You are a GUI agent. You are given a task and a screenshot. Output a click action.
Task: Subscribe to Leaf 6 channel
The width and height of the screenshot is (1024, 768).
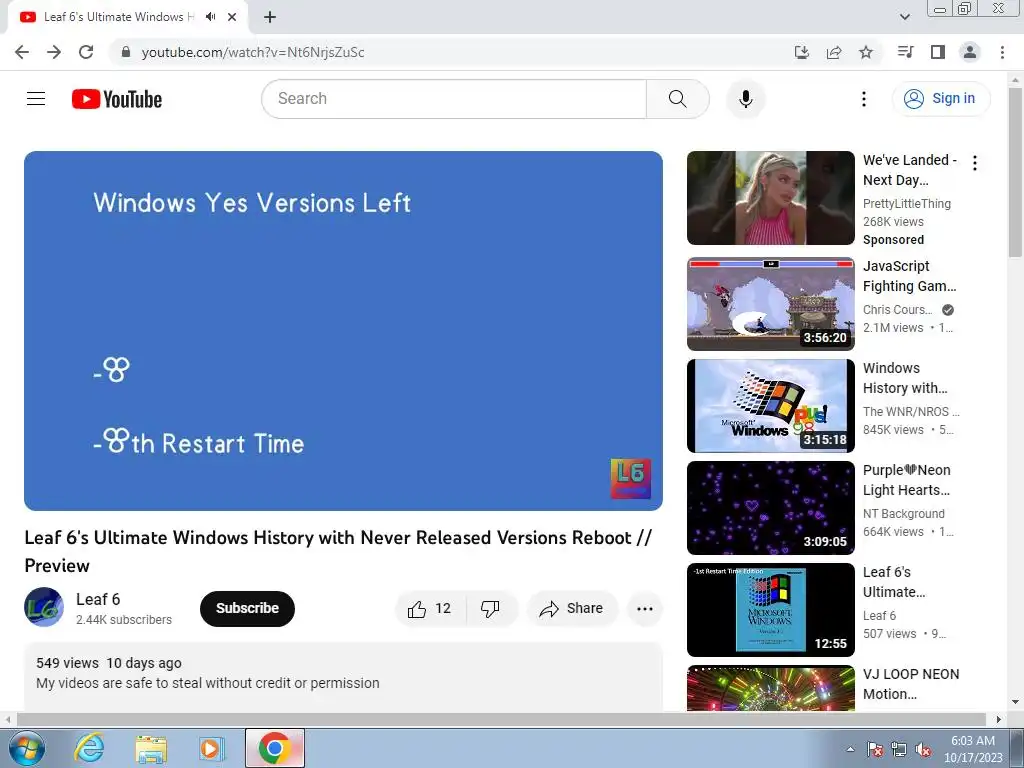pyautogui.click(x=247, y=609)
